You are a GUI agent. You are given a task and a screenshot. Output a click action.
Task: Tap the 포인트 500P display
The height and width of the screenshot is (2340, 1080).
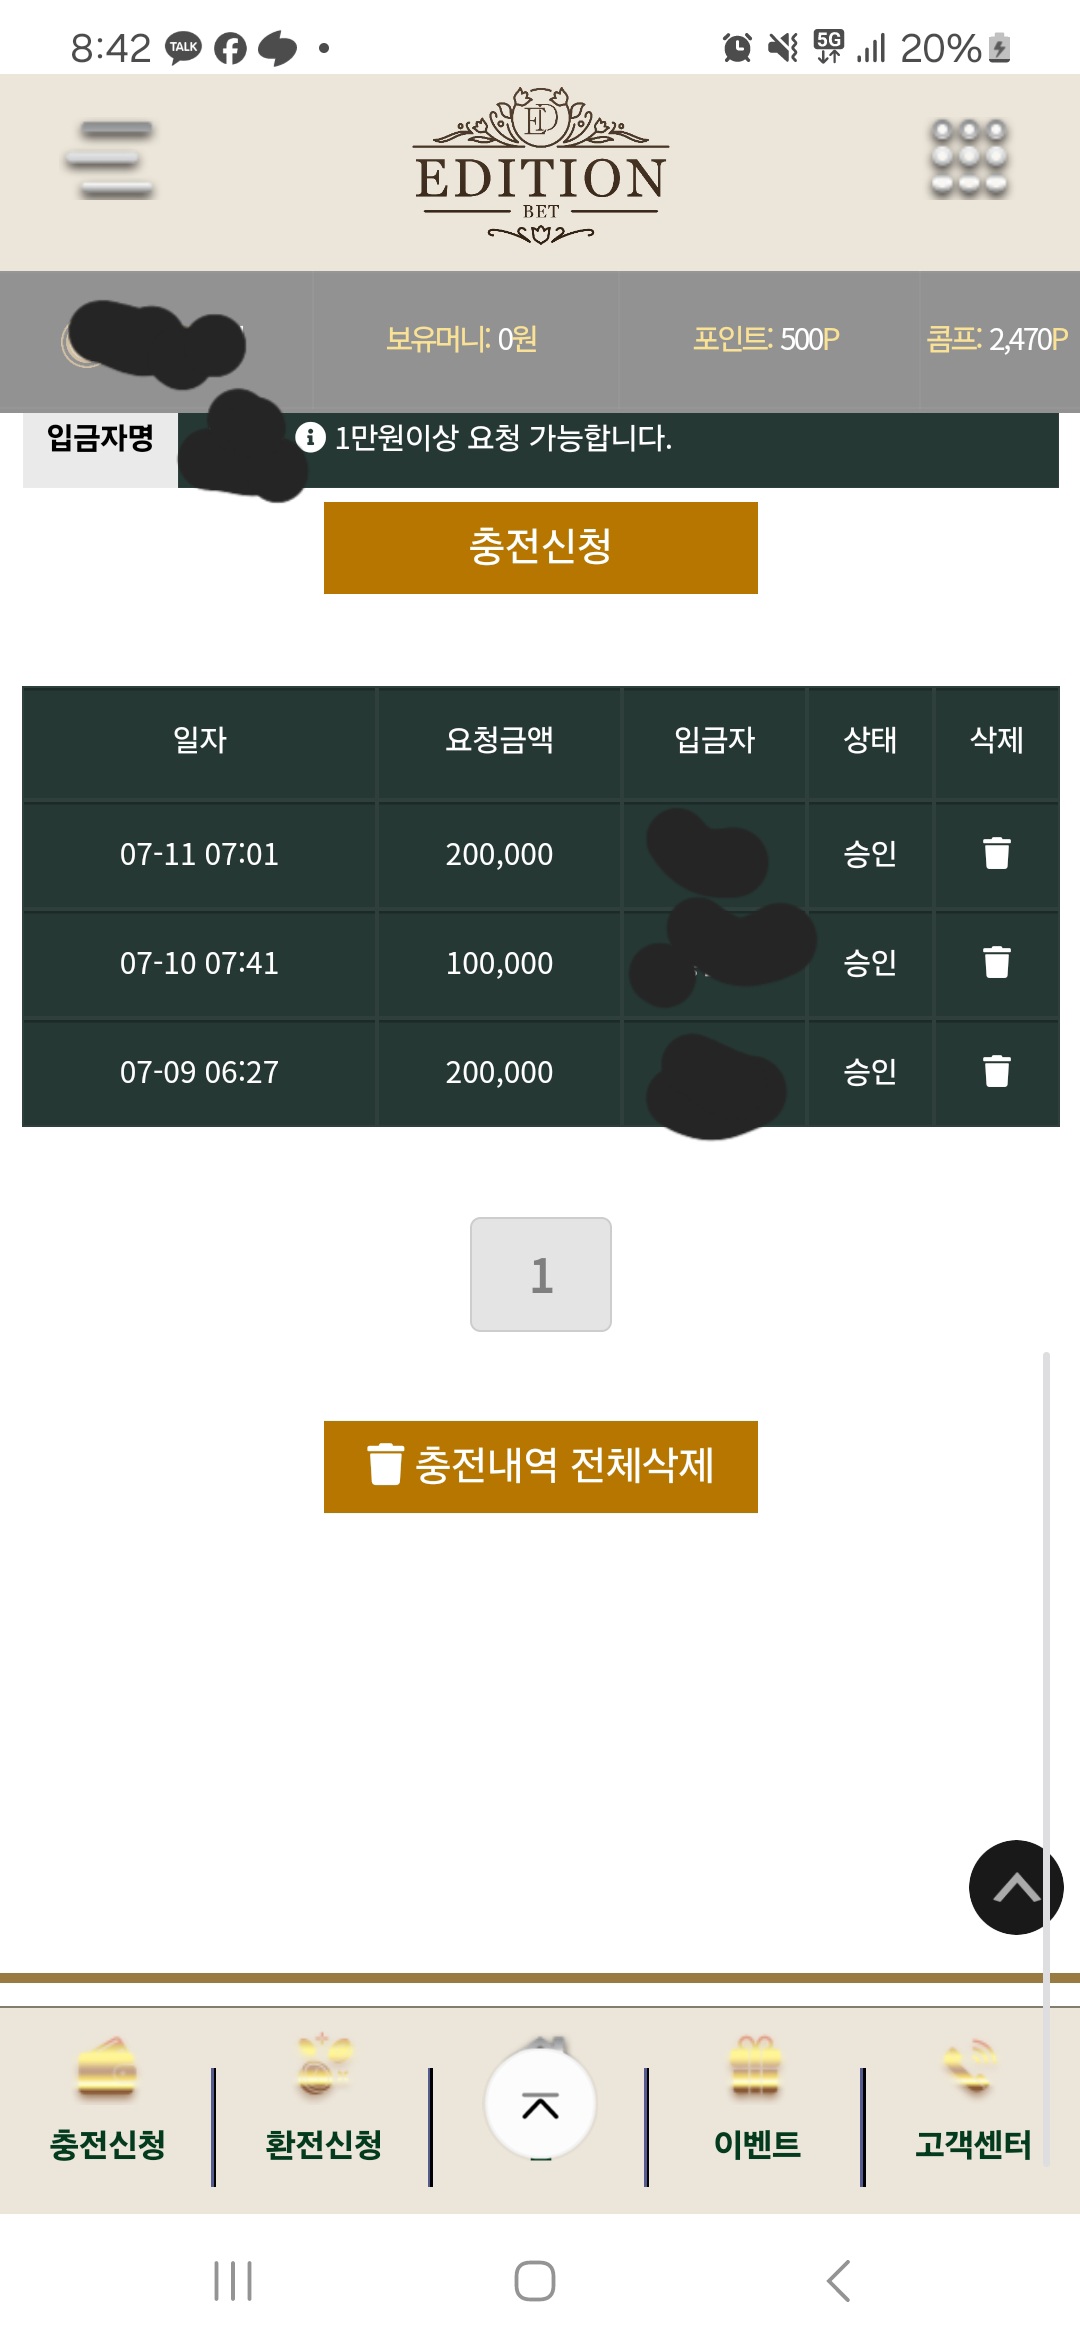[766, 340]
